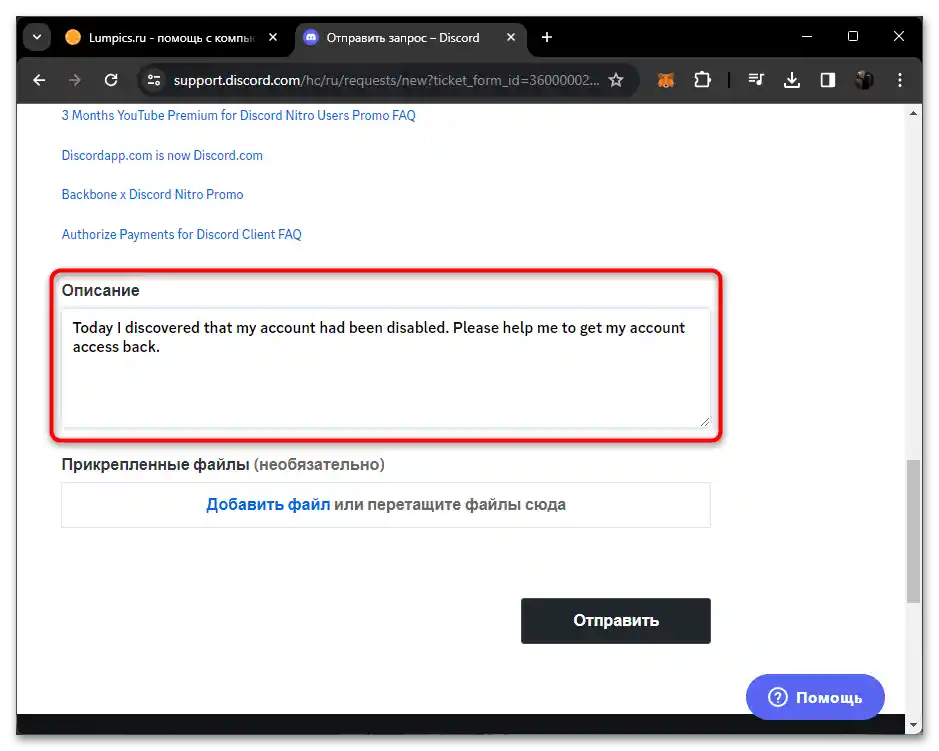Reload the current page
The height and width of the screenshot is (751, 939).
tap(111, 80)
